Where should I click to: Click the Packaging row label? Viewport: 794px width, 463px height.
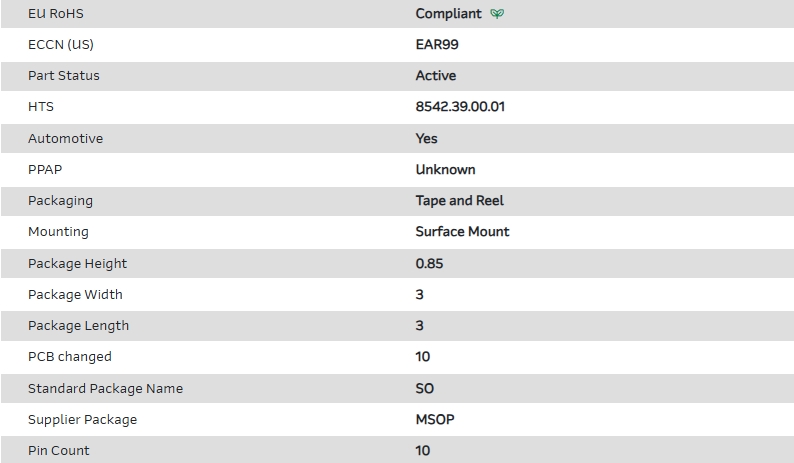click(x=60, y=200)
